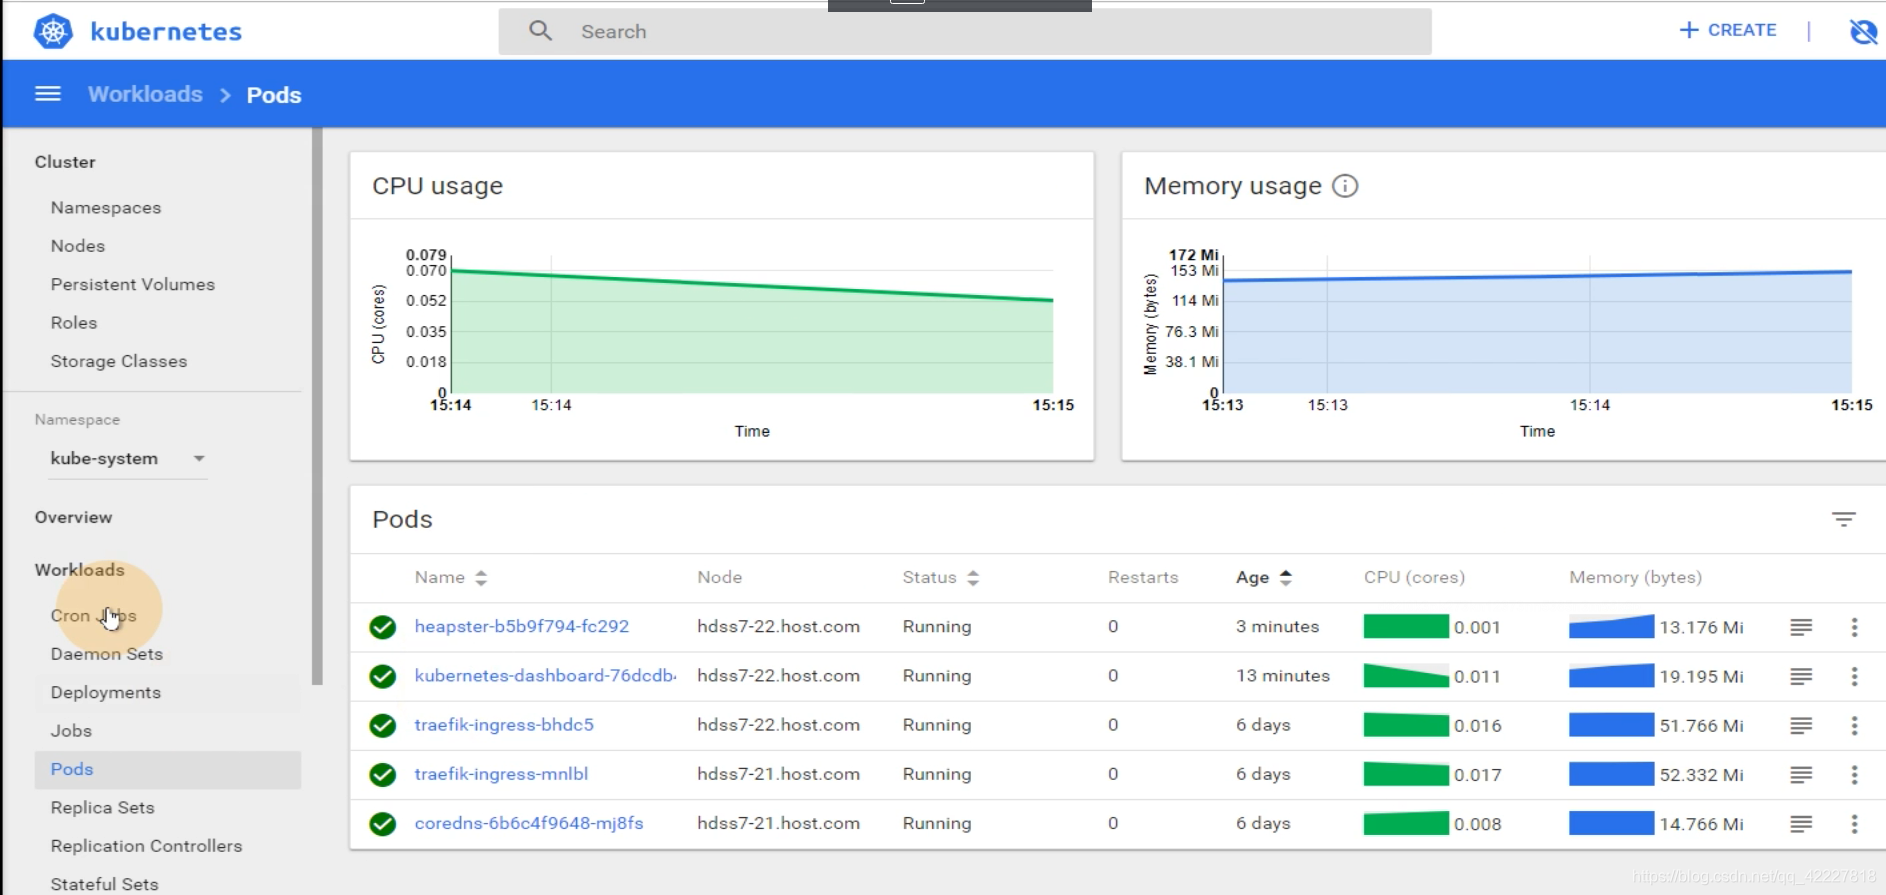
Task: Open Replica Sets in sidebar
Action: [103, 808]
